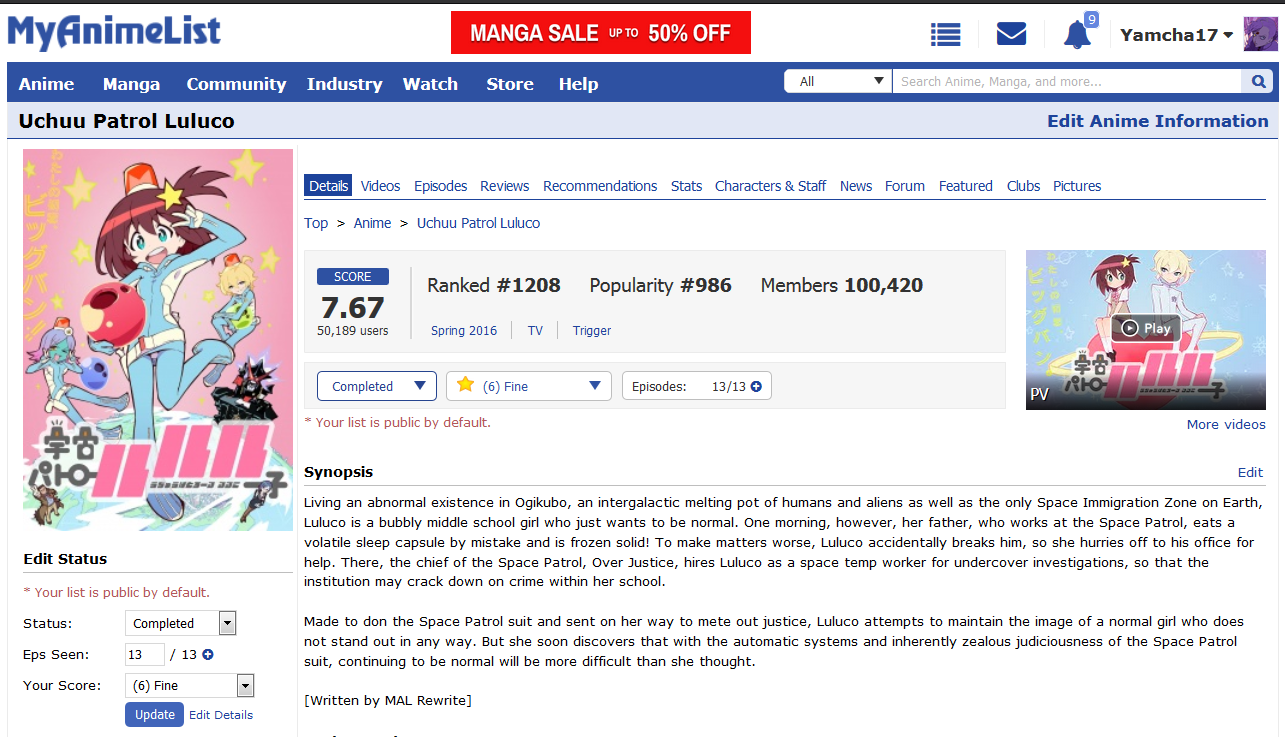This screenshot has width=1285, height=737.
Task: Open the Completed status dropdown in score box
Action: [x=377, y=386]
